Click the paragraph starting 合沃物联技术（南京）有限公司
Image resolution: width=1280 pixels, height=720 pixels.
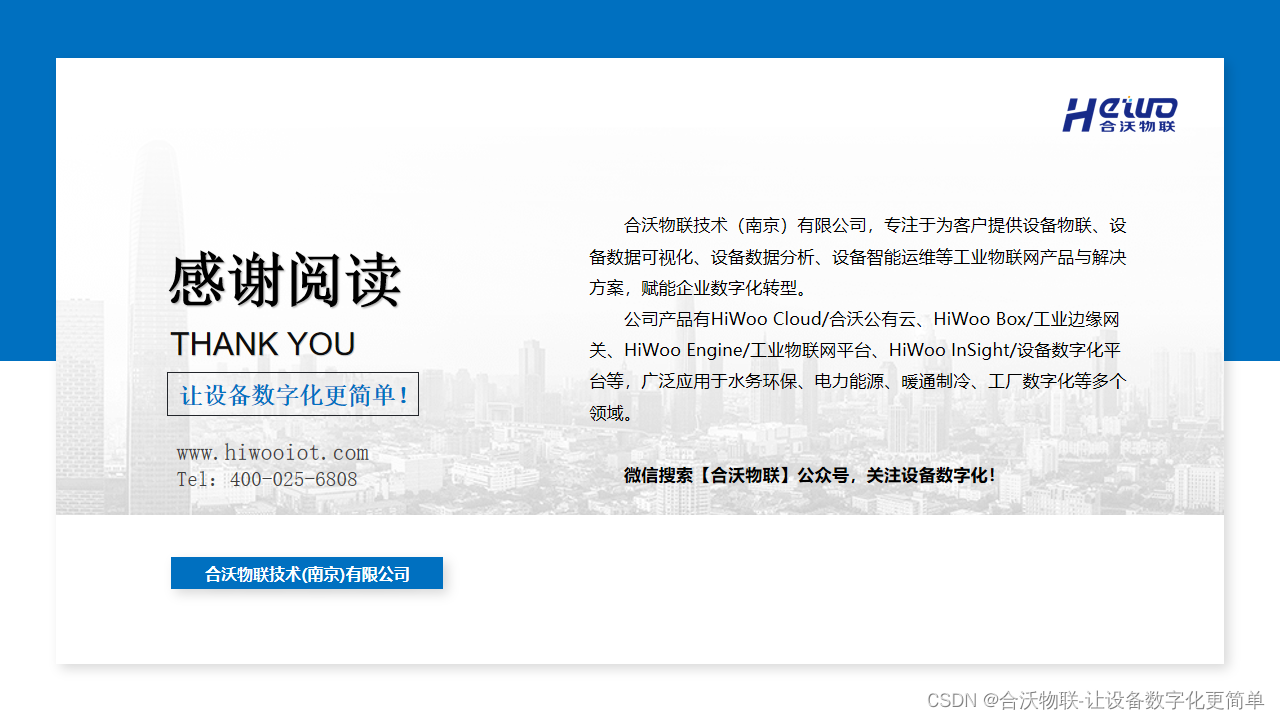pyautogui.click(x=858, y=256)
